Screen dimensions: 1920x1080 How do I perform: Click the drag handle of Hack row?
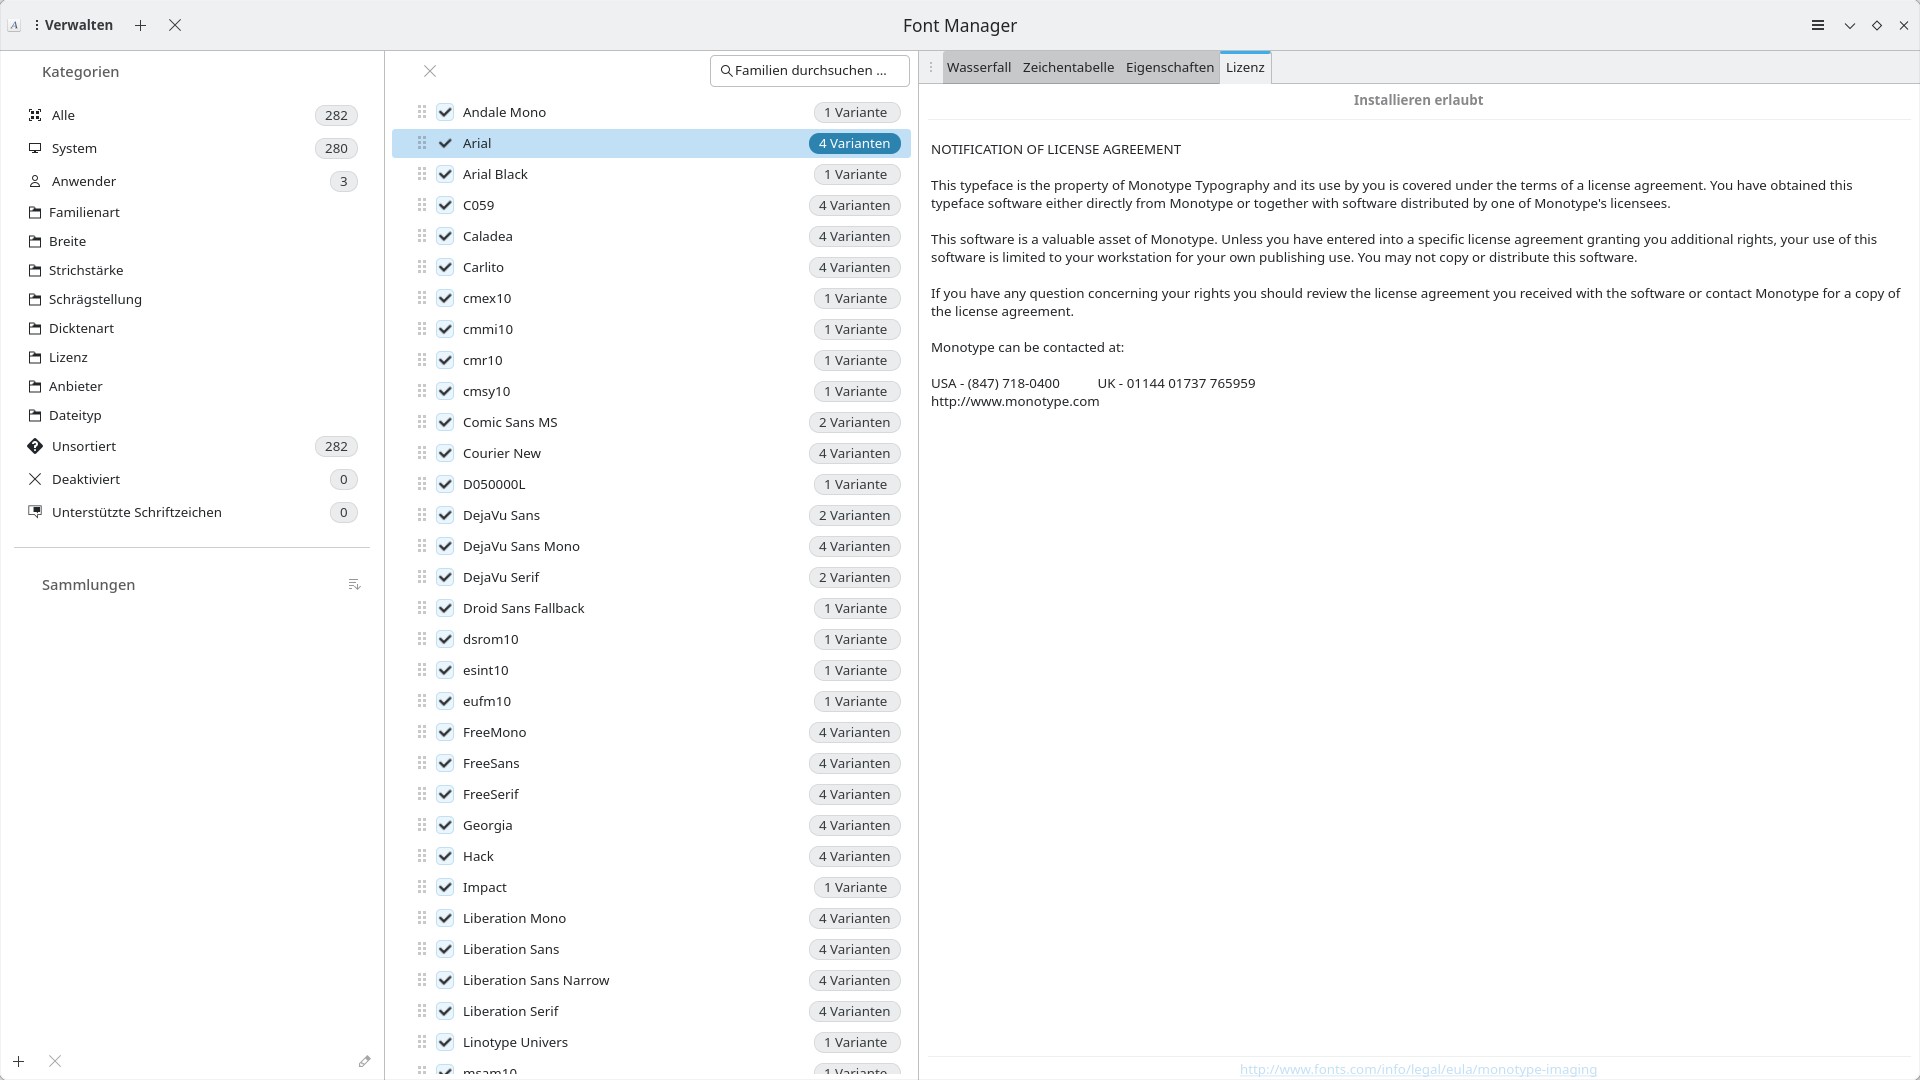click(x=422, y=856)
